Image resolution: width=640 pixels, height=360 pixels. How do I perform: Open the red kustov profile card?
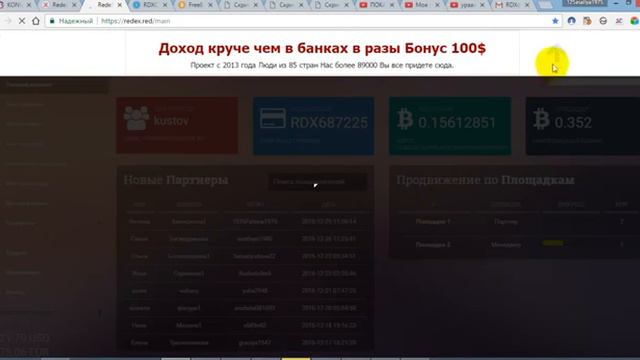point(177,125)
